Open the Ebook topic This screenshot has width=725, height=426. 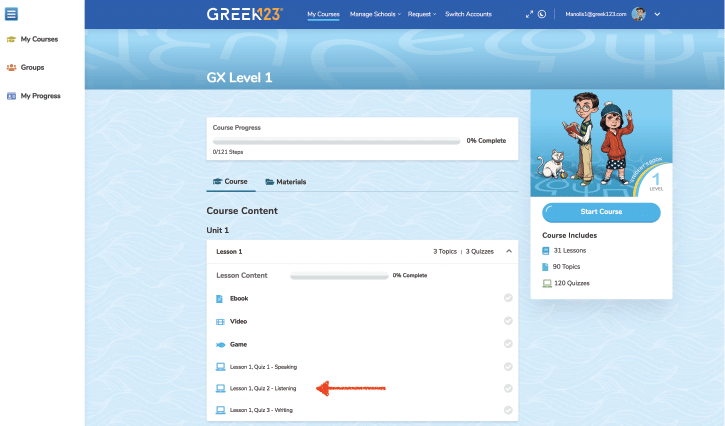point(239,298)
